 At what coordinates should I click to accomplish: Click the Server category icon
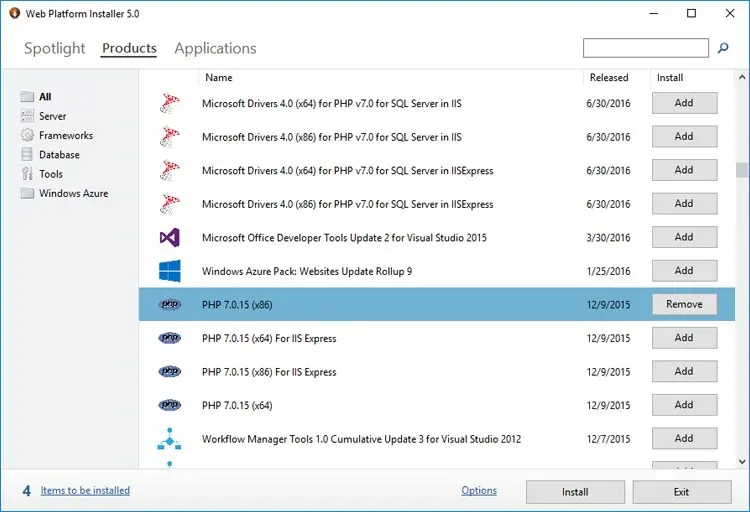tap(27, 116)
